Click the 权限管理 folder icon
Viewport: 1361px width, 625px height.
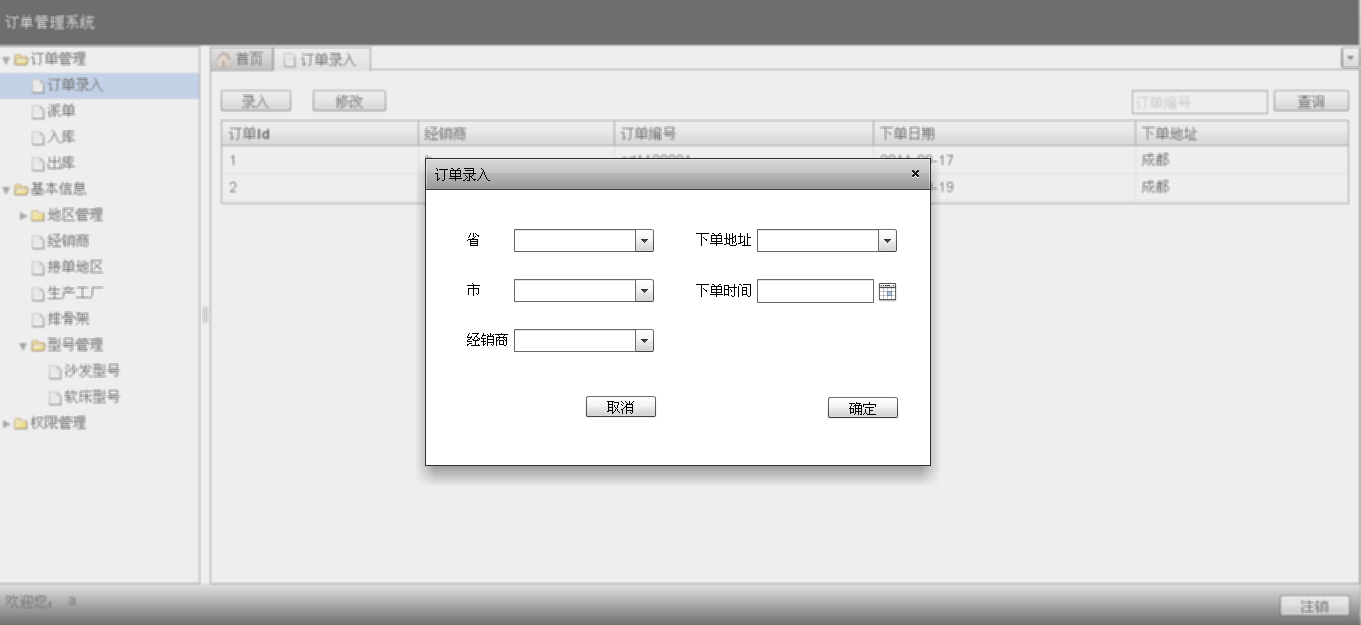[x=21, y=424]
